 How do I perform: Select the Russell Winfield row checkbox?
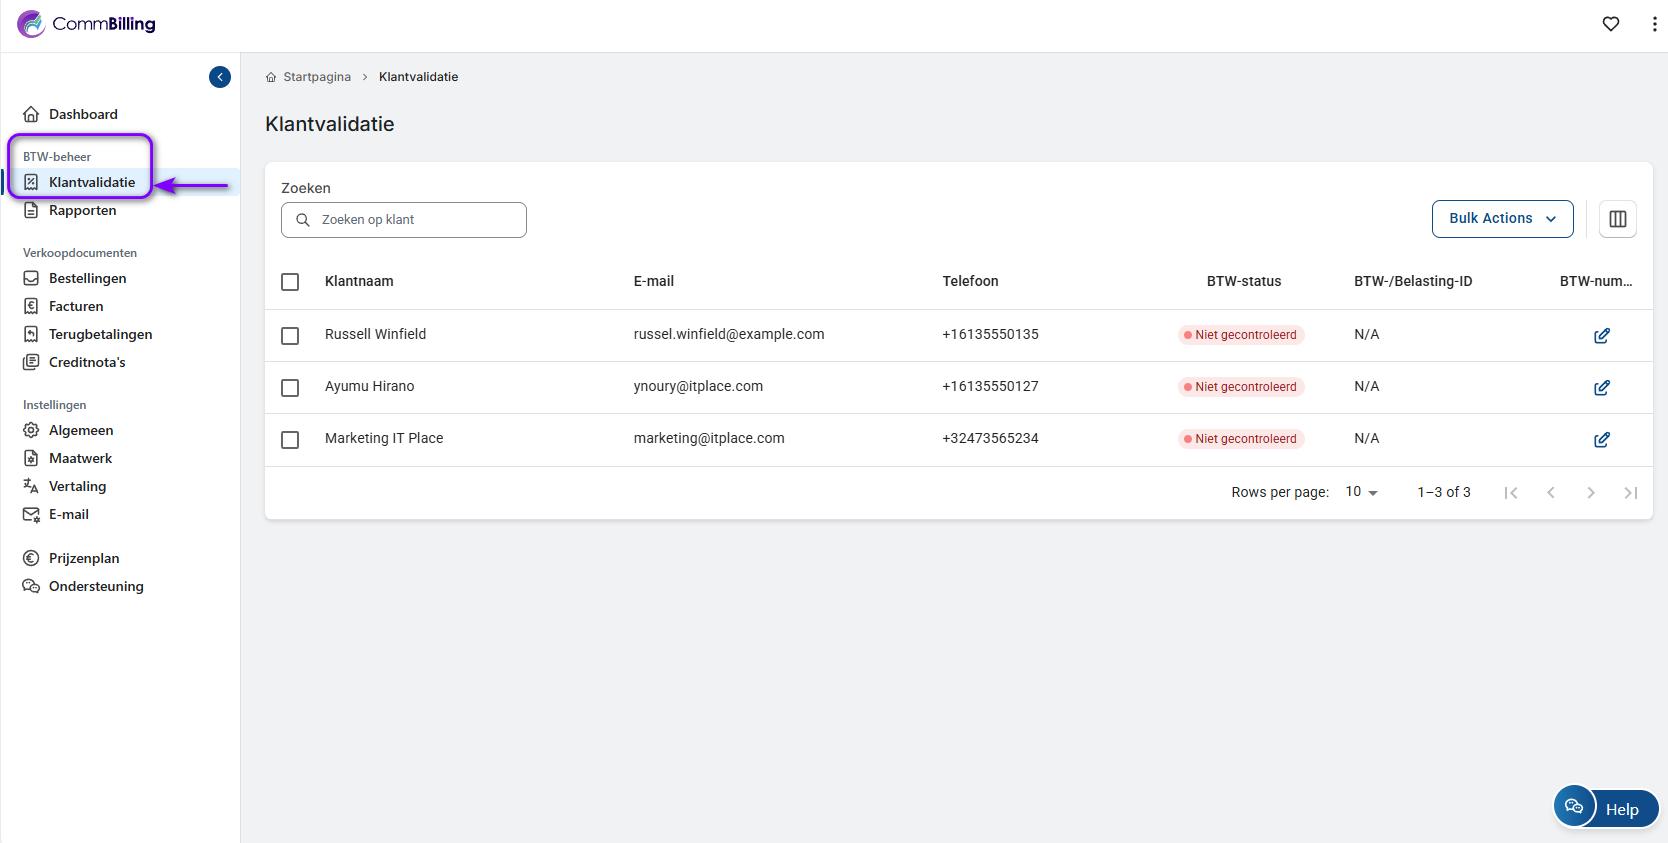(x=290, y=336)
